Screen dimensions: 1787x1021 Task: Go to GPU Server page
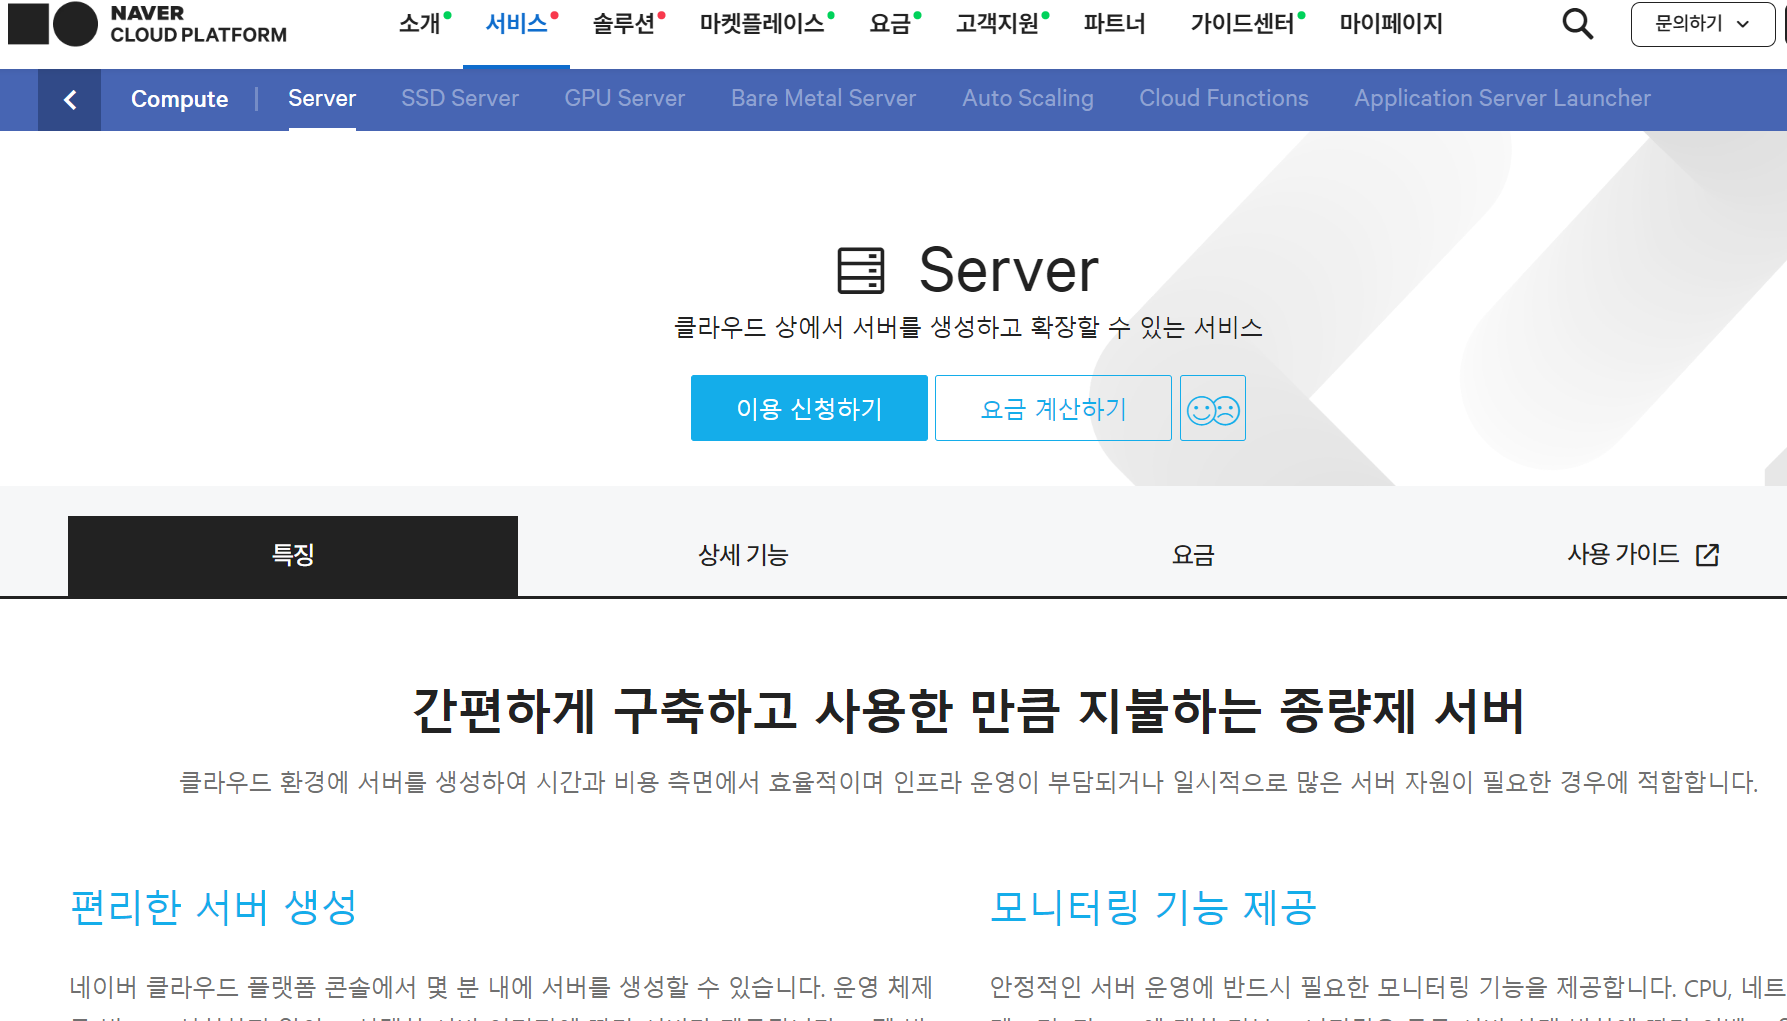pos(625,98)
